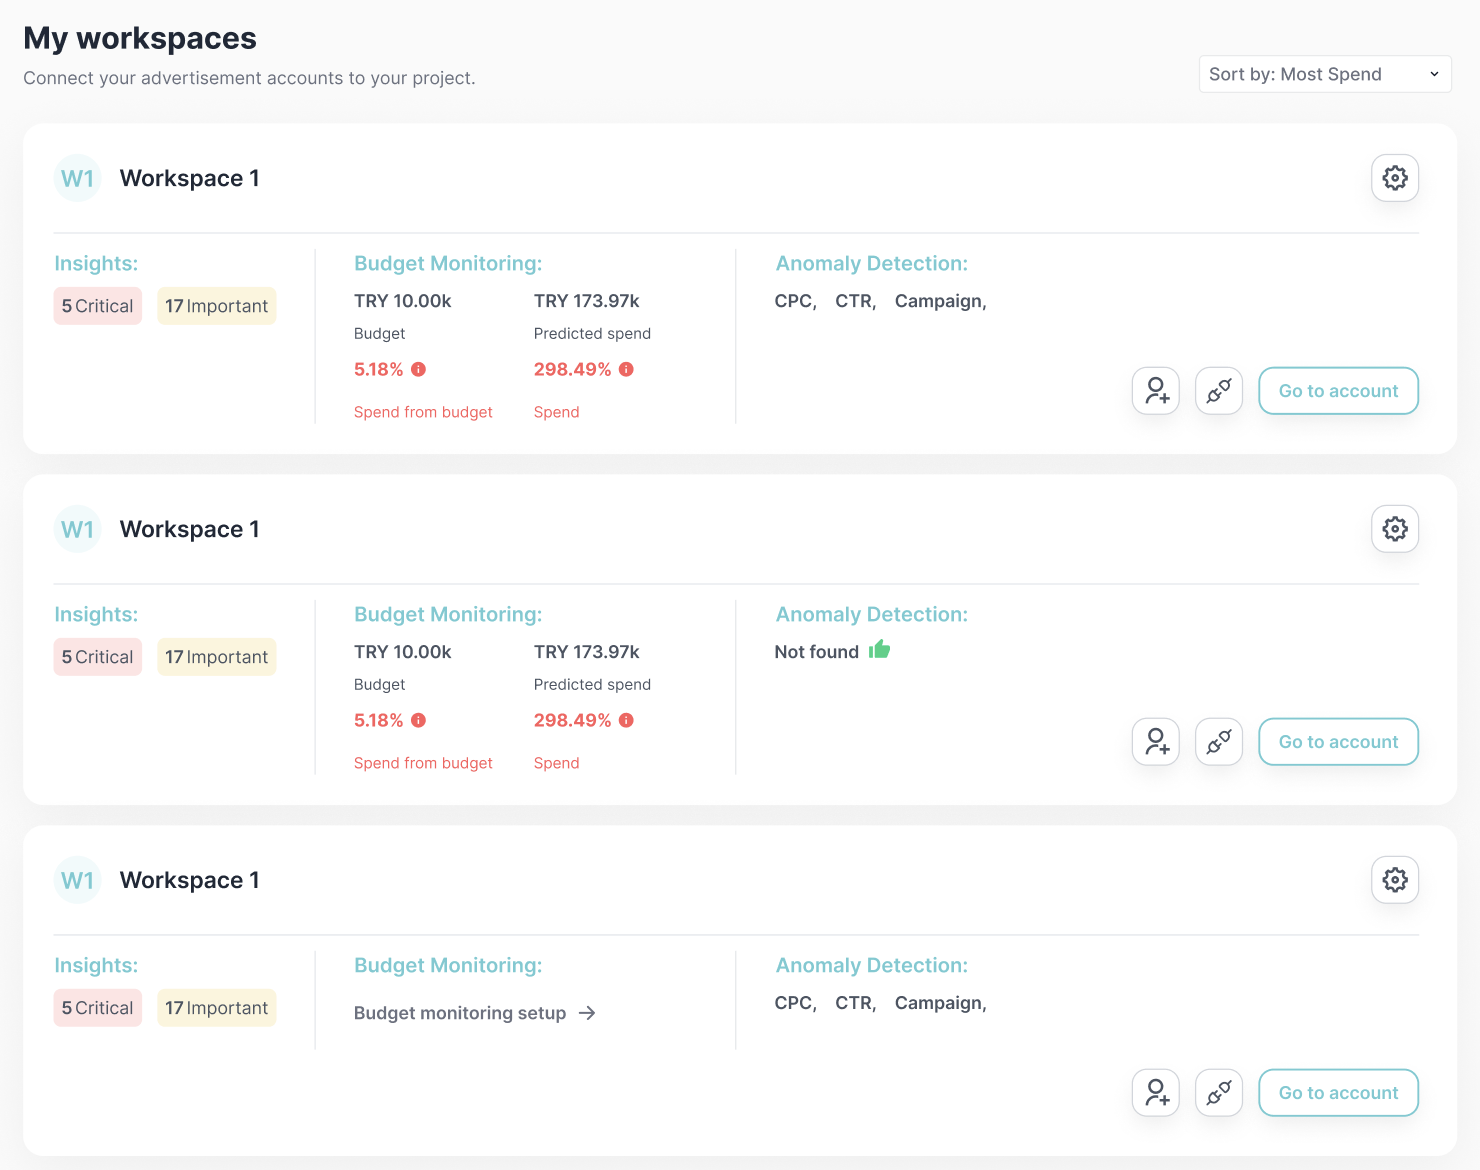Open gear settings on the 'Budget monitoring setup' workspace
The width and height of the screenshot is (1480, 1170).
(x=1394, y=880)
